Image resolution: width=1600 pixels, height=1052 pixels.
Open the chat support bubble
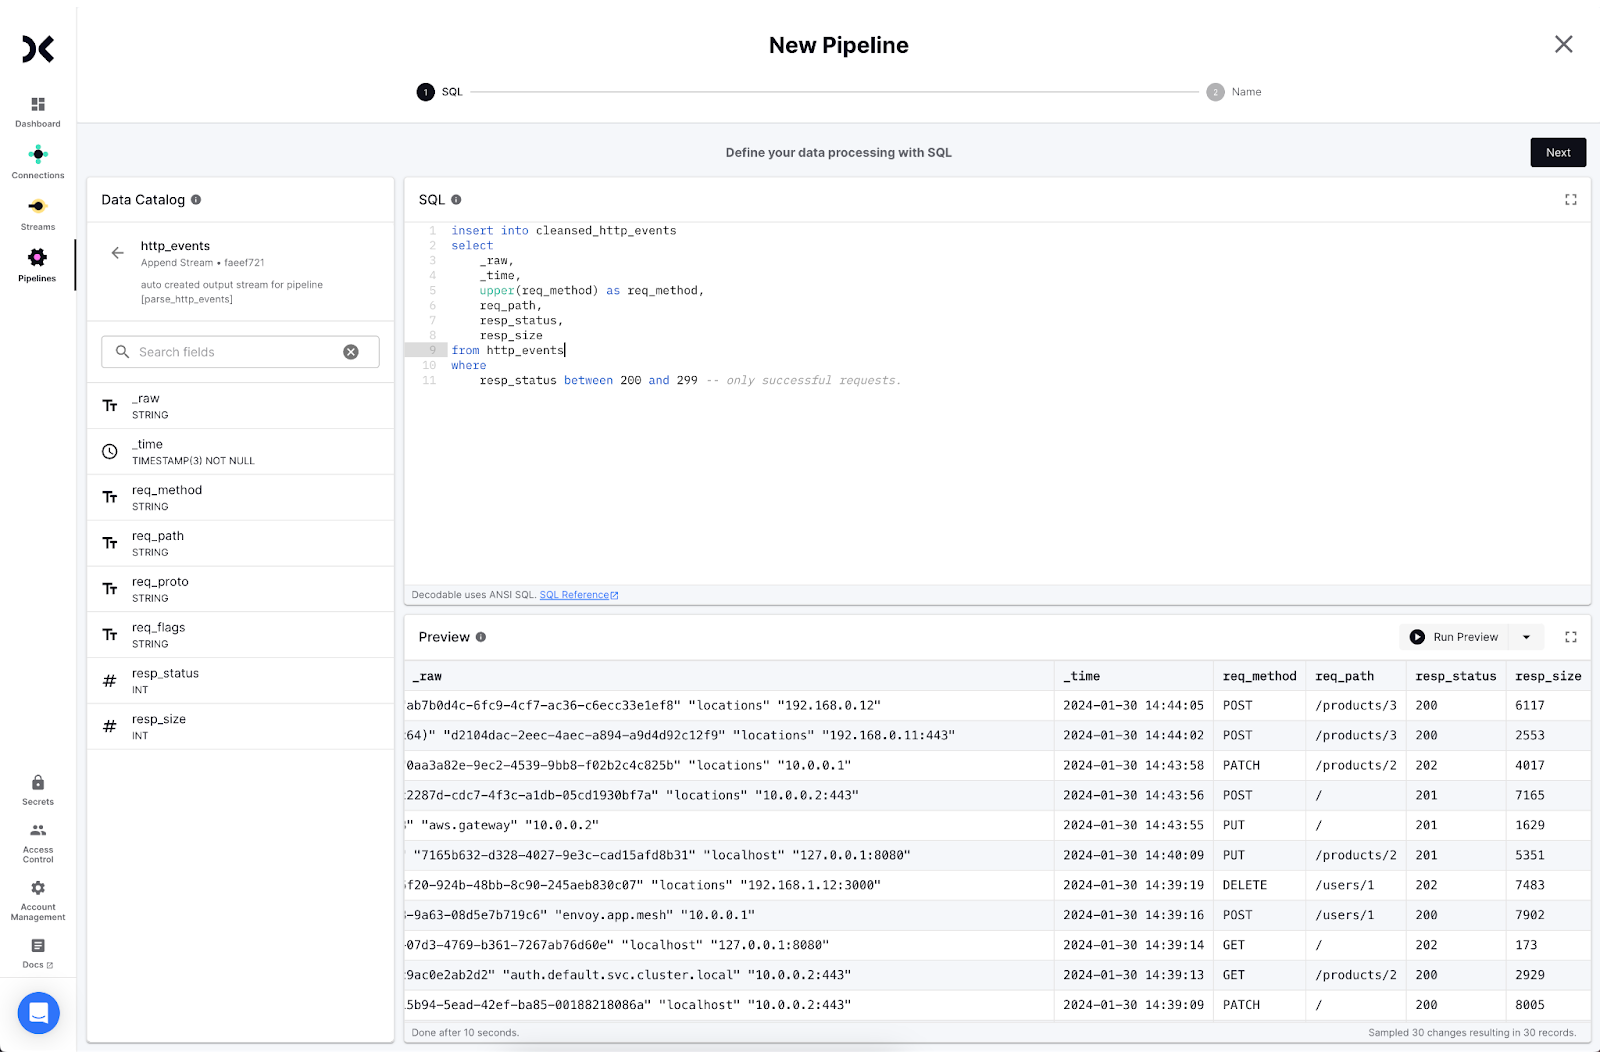pyautogui.click(x=38, y=1013)
